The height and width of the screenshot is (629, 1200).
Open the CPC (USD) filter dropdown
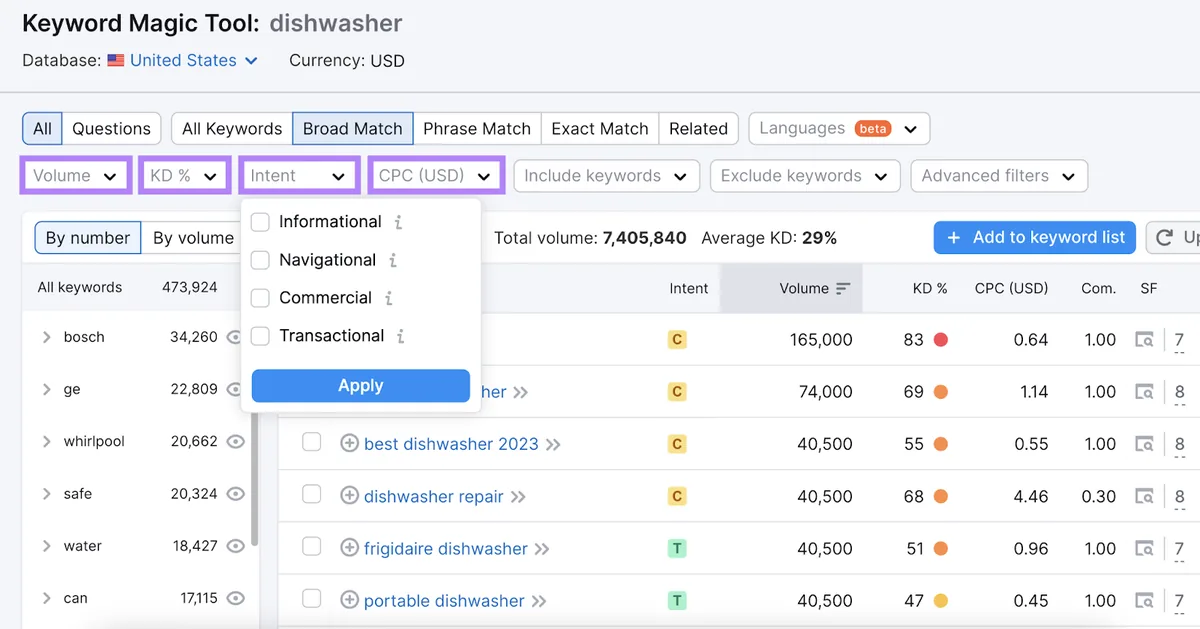436,175
